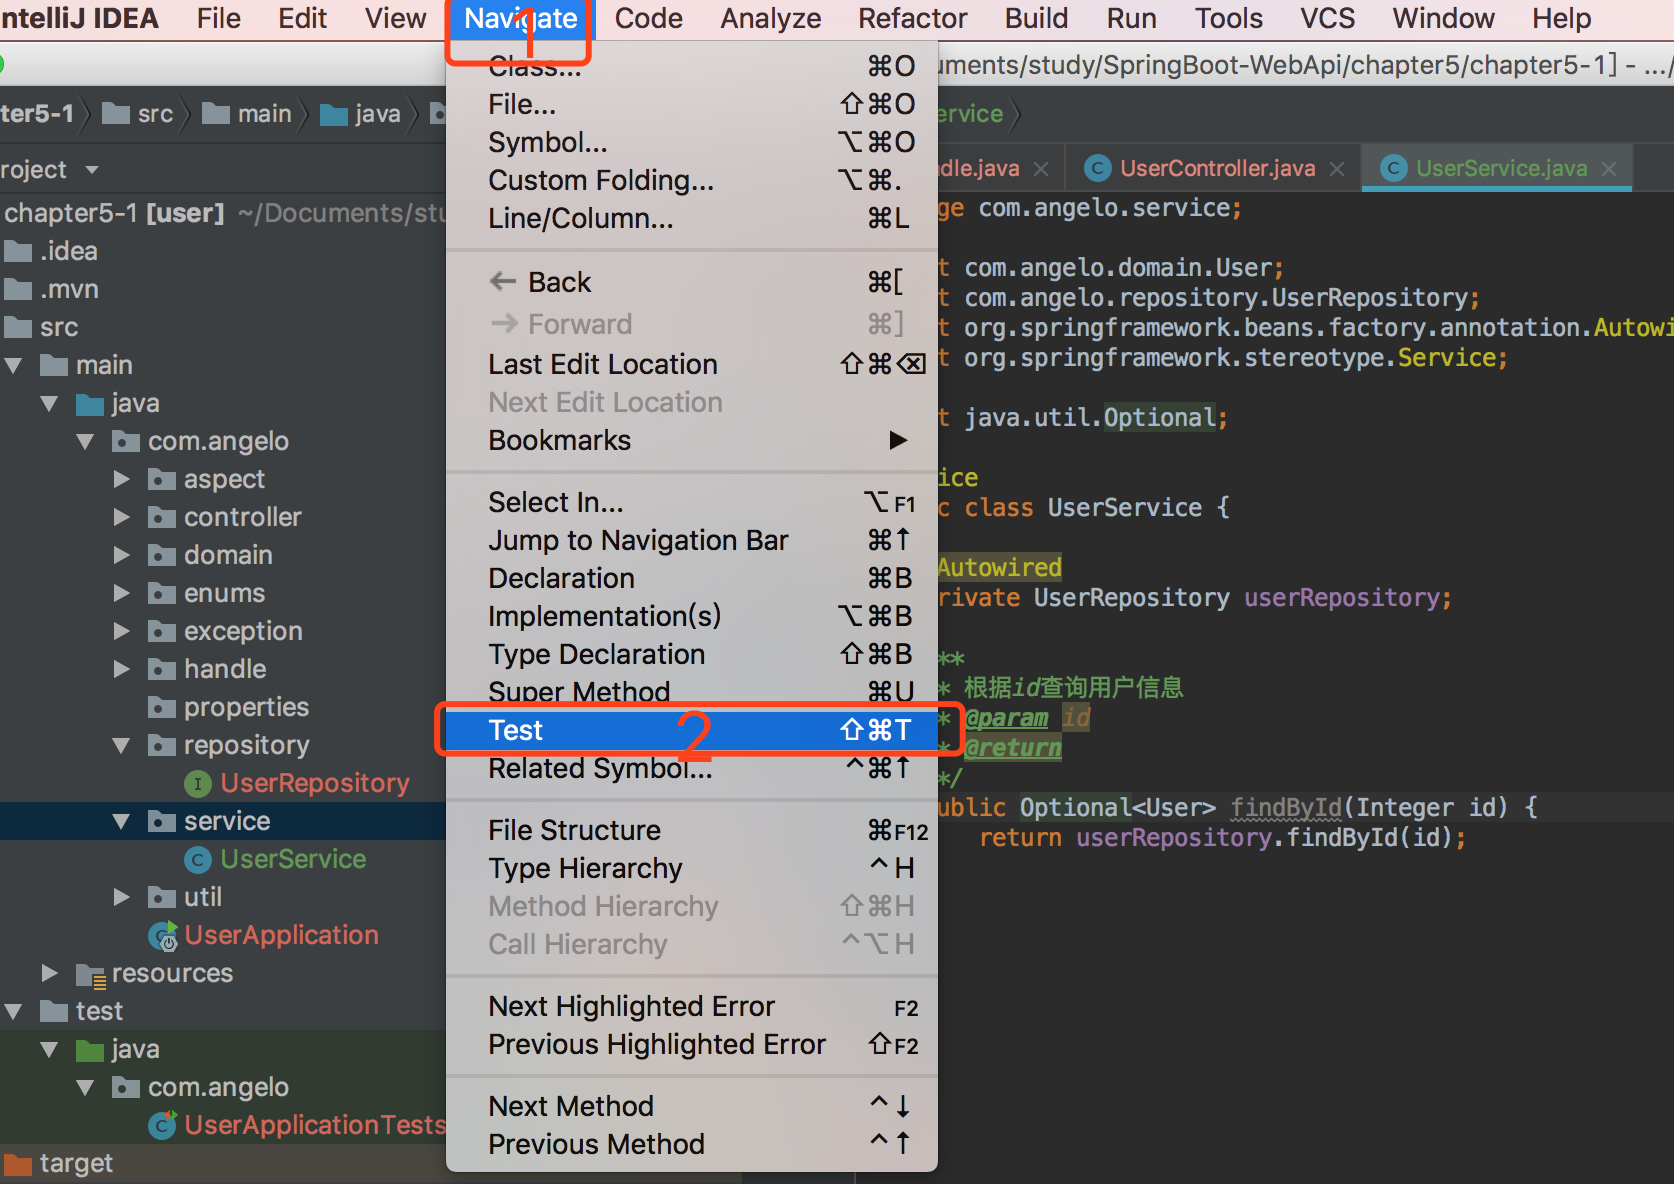The image size is (1674, 1184).
Task: Click the UserService class icon in tree
Action: (x=197, y=860)
